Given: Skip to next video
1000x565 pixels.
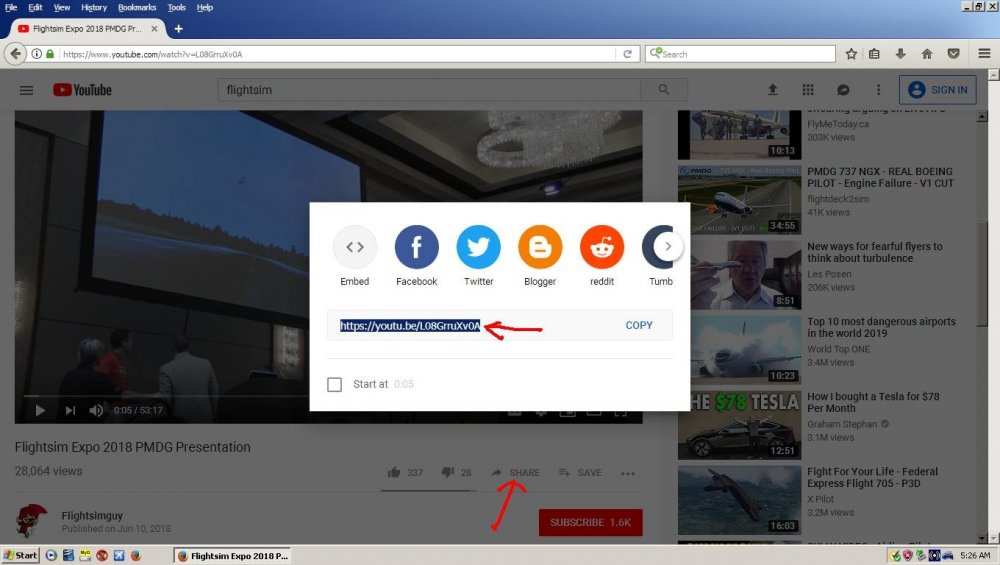Looking at the screenshot, I should coord(70,411).
